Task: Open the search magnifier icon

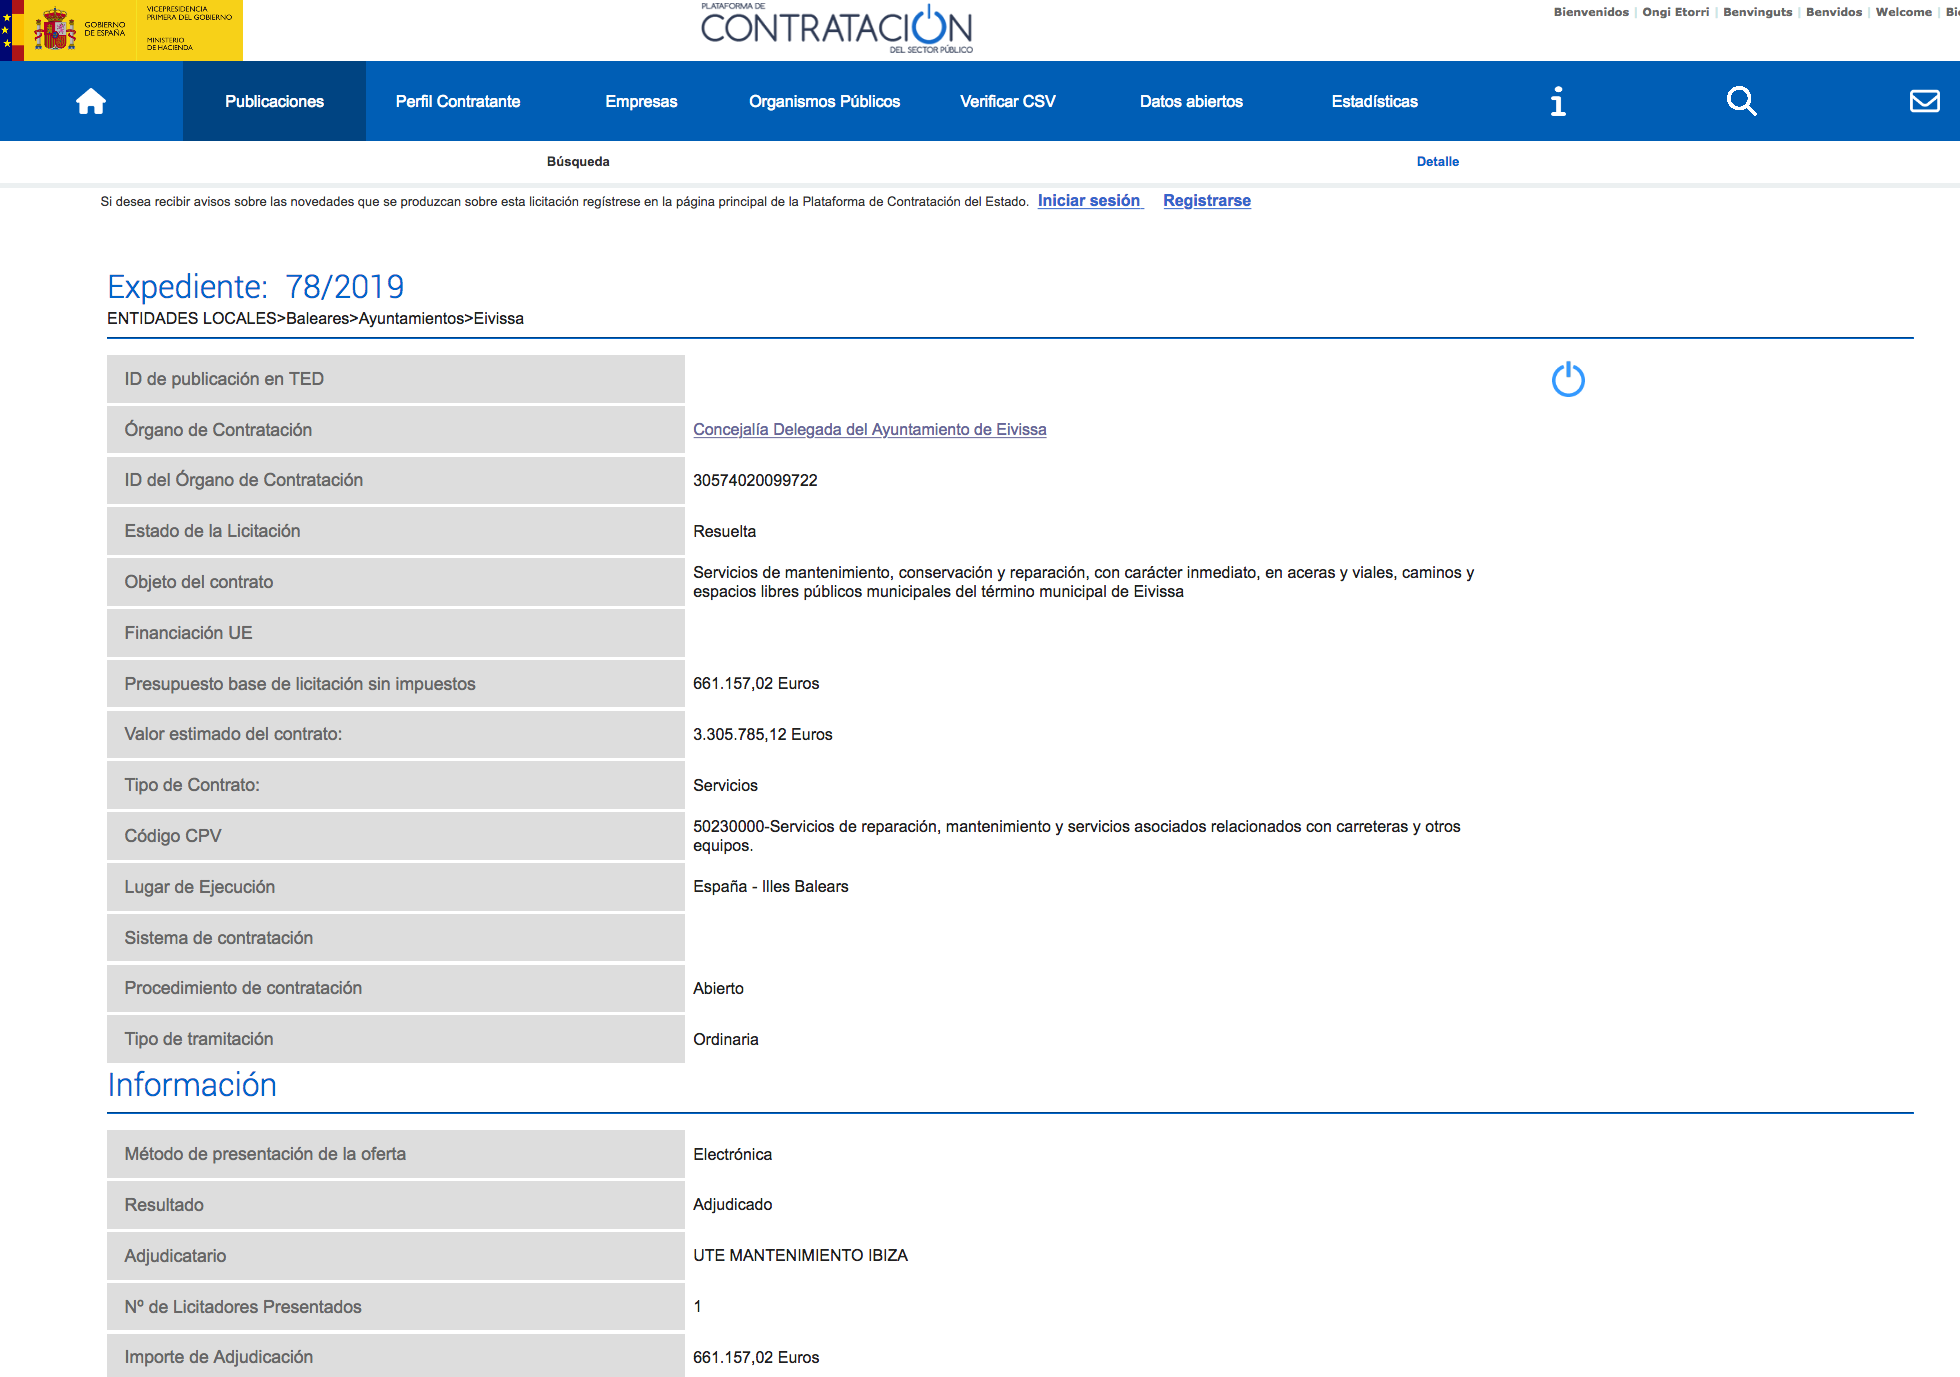Action: pyautogui.click(x=1741, y=101)
